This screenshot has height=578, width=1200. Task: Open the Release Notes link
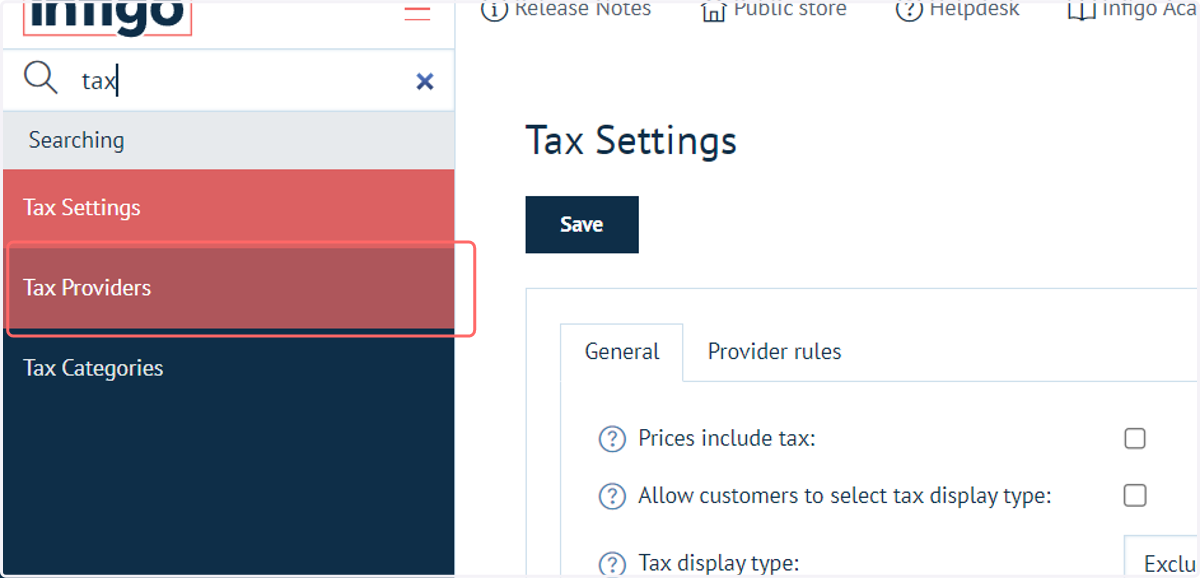point(583,10)
